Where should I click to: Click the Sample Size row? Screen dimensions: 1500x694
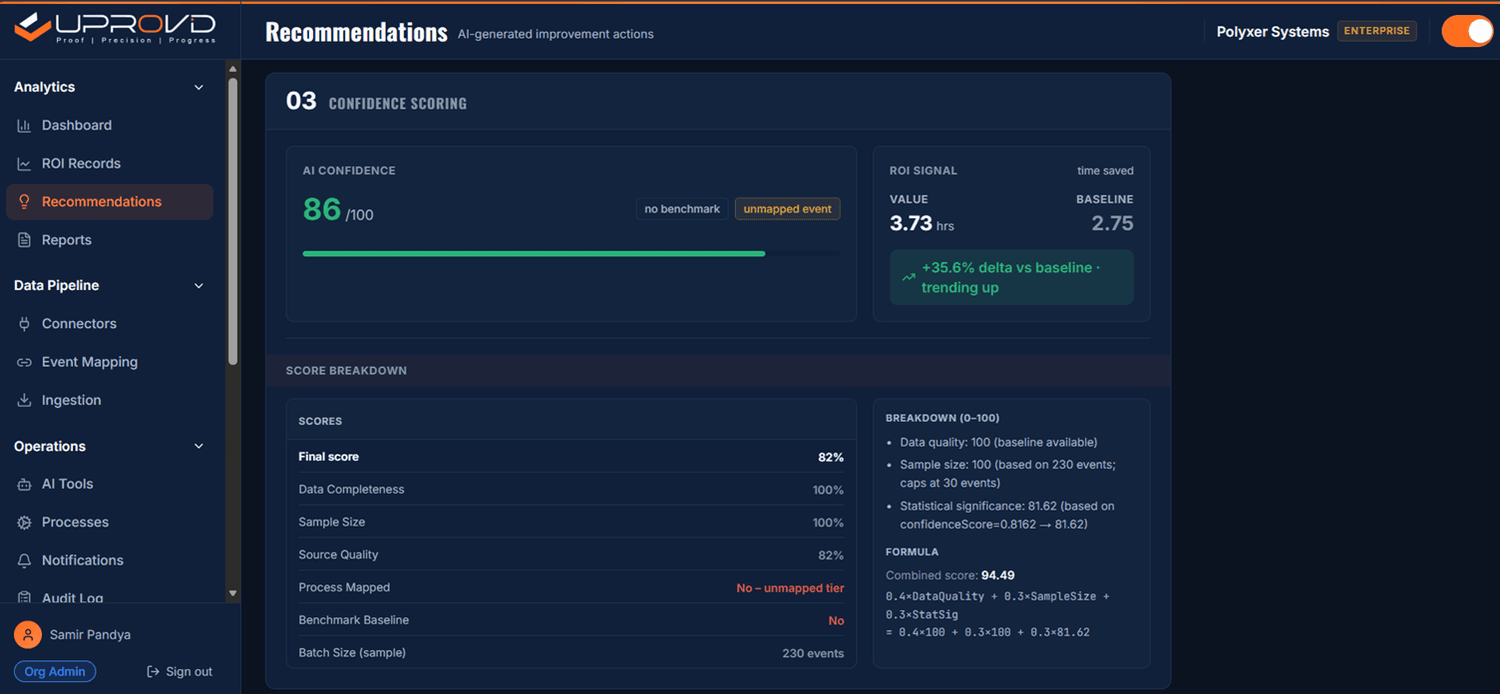[571, 522]
